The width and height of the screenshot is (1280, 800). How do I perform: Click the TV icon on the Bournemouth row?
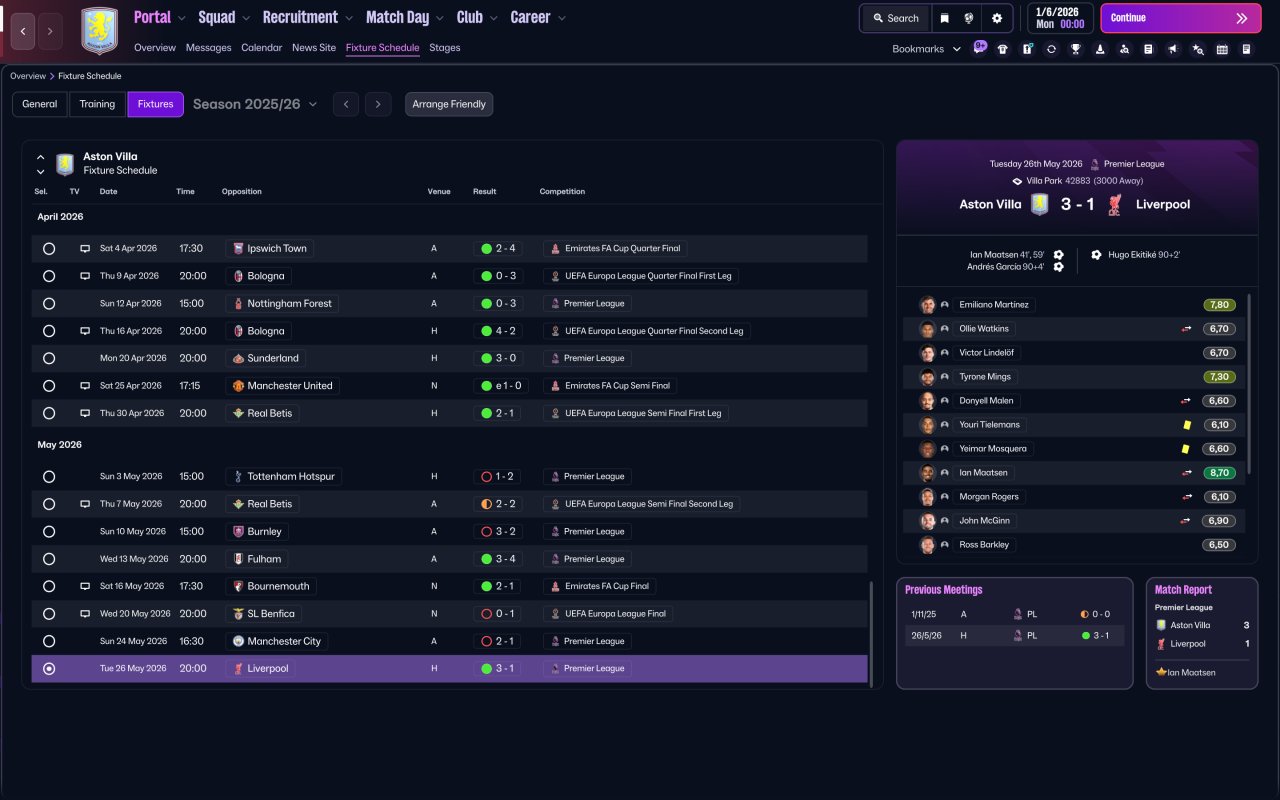point(85,587)
